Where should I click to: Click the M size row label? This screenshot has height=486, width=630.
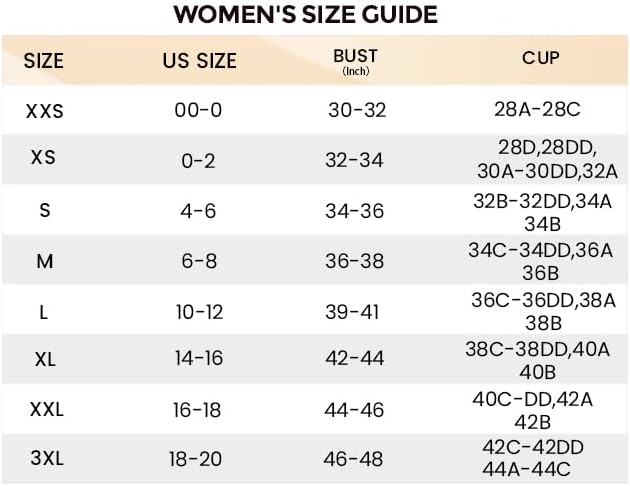pos(44,261)
